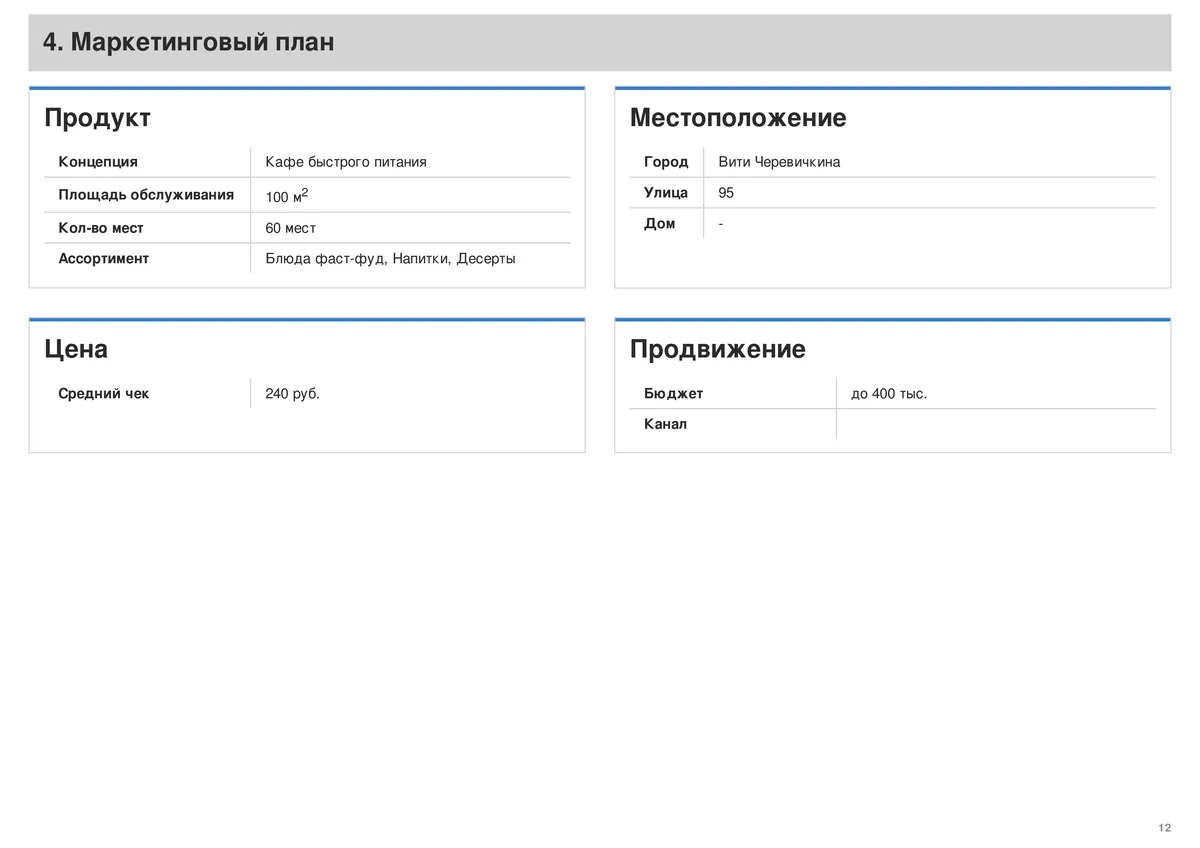The height and width of the screenshot is (848, 1200).
Task: Click the 'Продвижение' section heading
Action: click(x=717, y=350)
